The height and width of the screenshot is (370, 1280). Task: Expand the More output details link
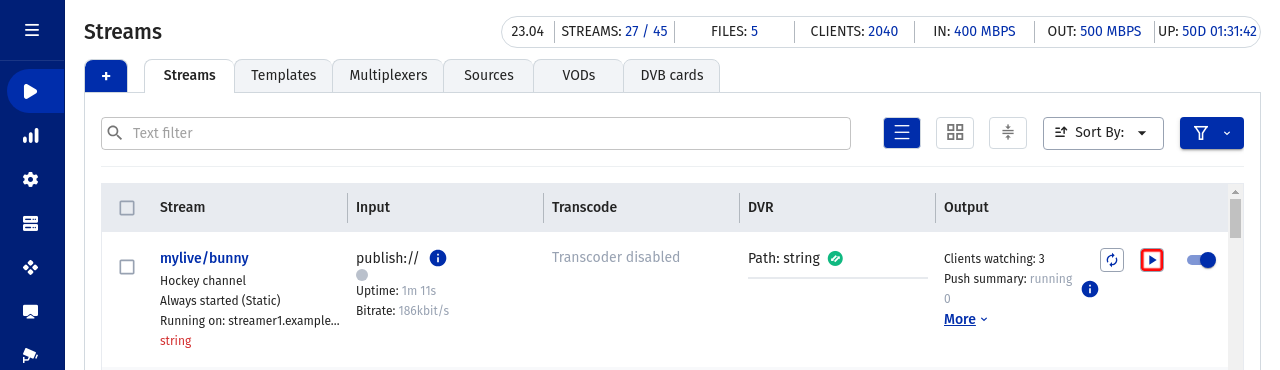pos(966,319)
